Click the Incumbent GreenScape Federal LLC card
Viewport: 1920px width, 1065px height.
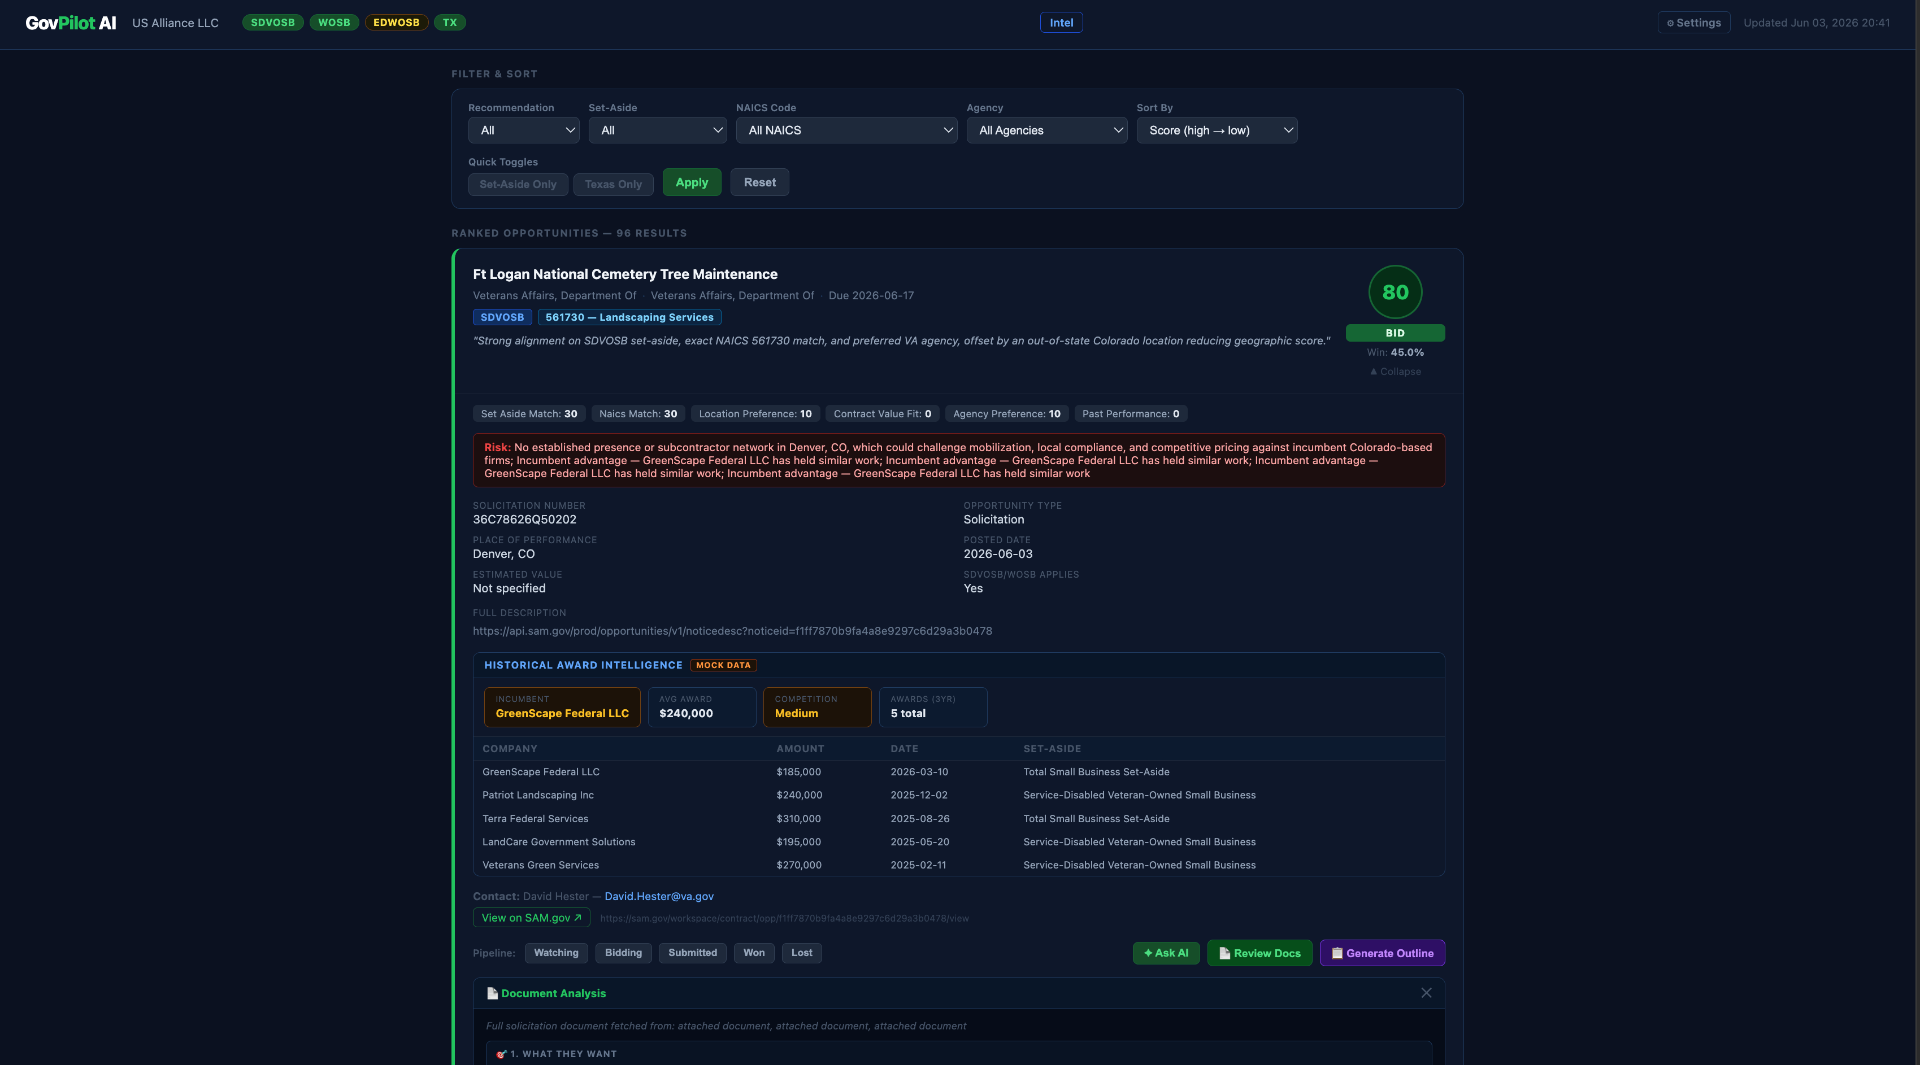click(562, 707)
